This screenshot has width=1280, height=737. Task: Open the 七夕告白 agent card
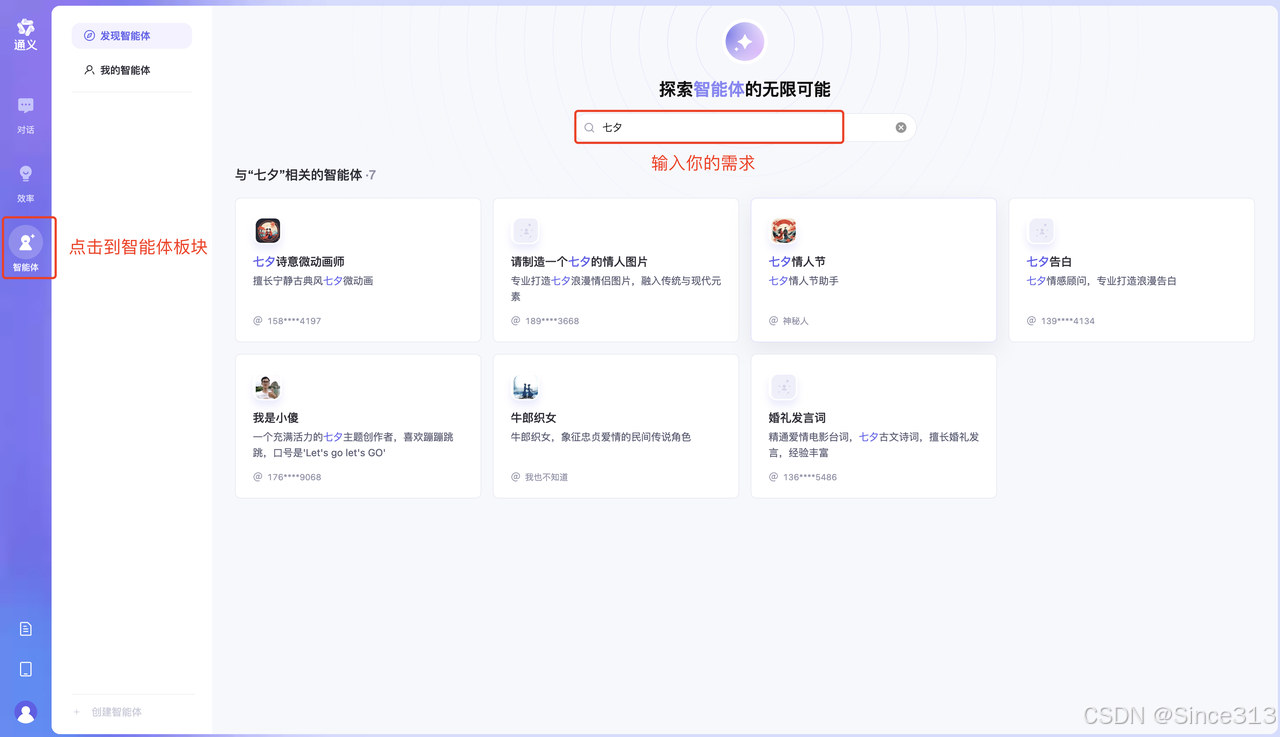point(1131,269)
